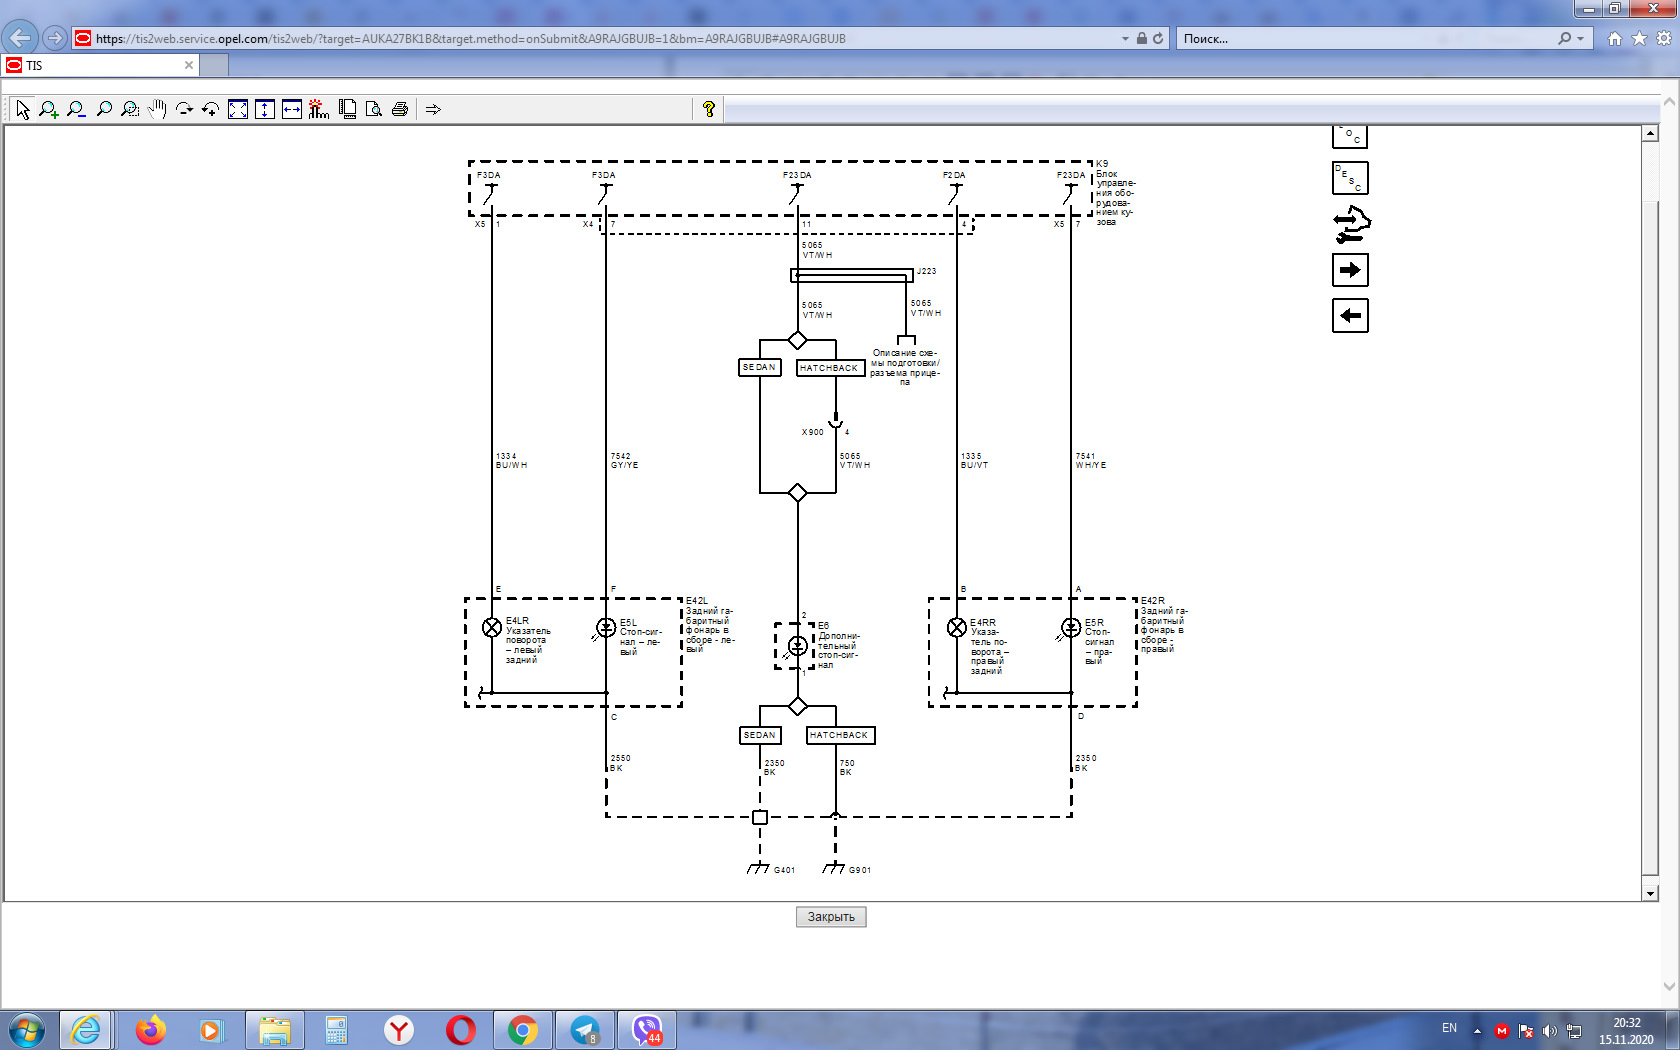Select the hand pan tool

pos(157,109)
